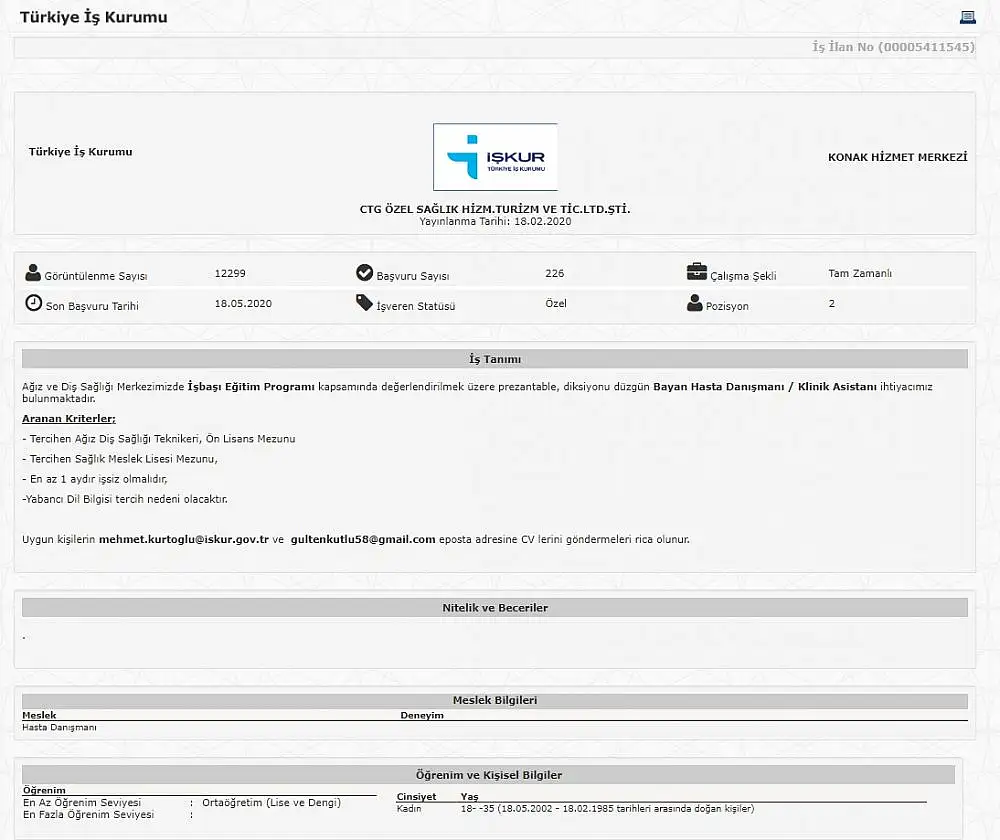Click the Özel employer status value
The height and width of the screenshot is (840, 1000).
(556, 304)
